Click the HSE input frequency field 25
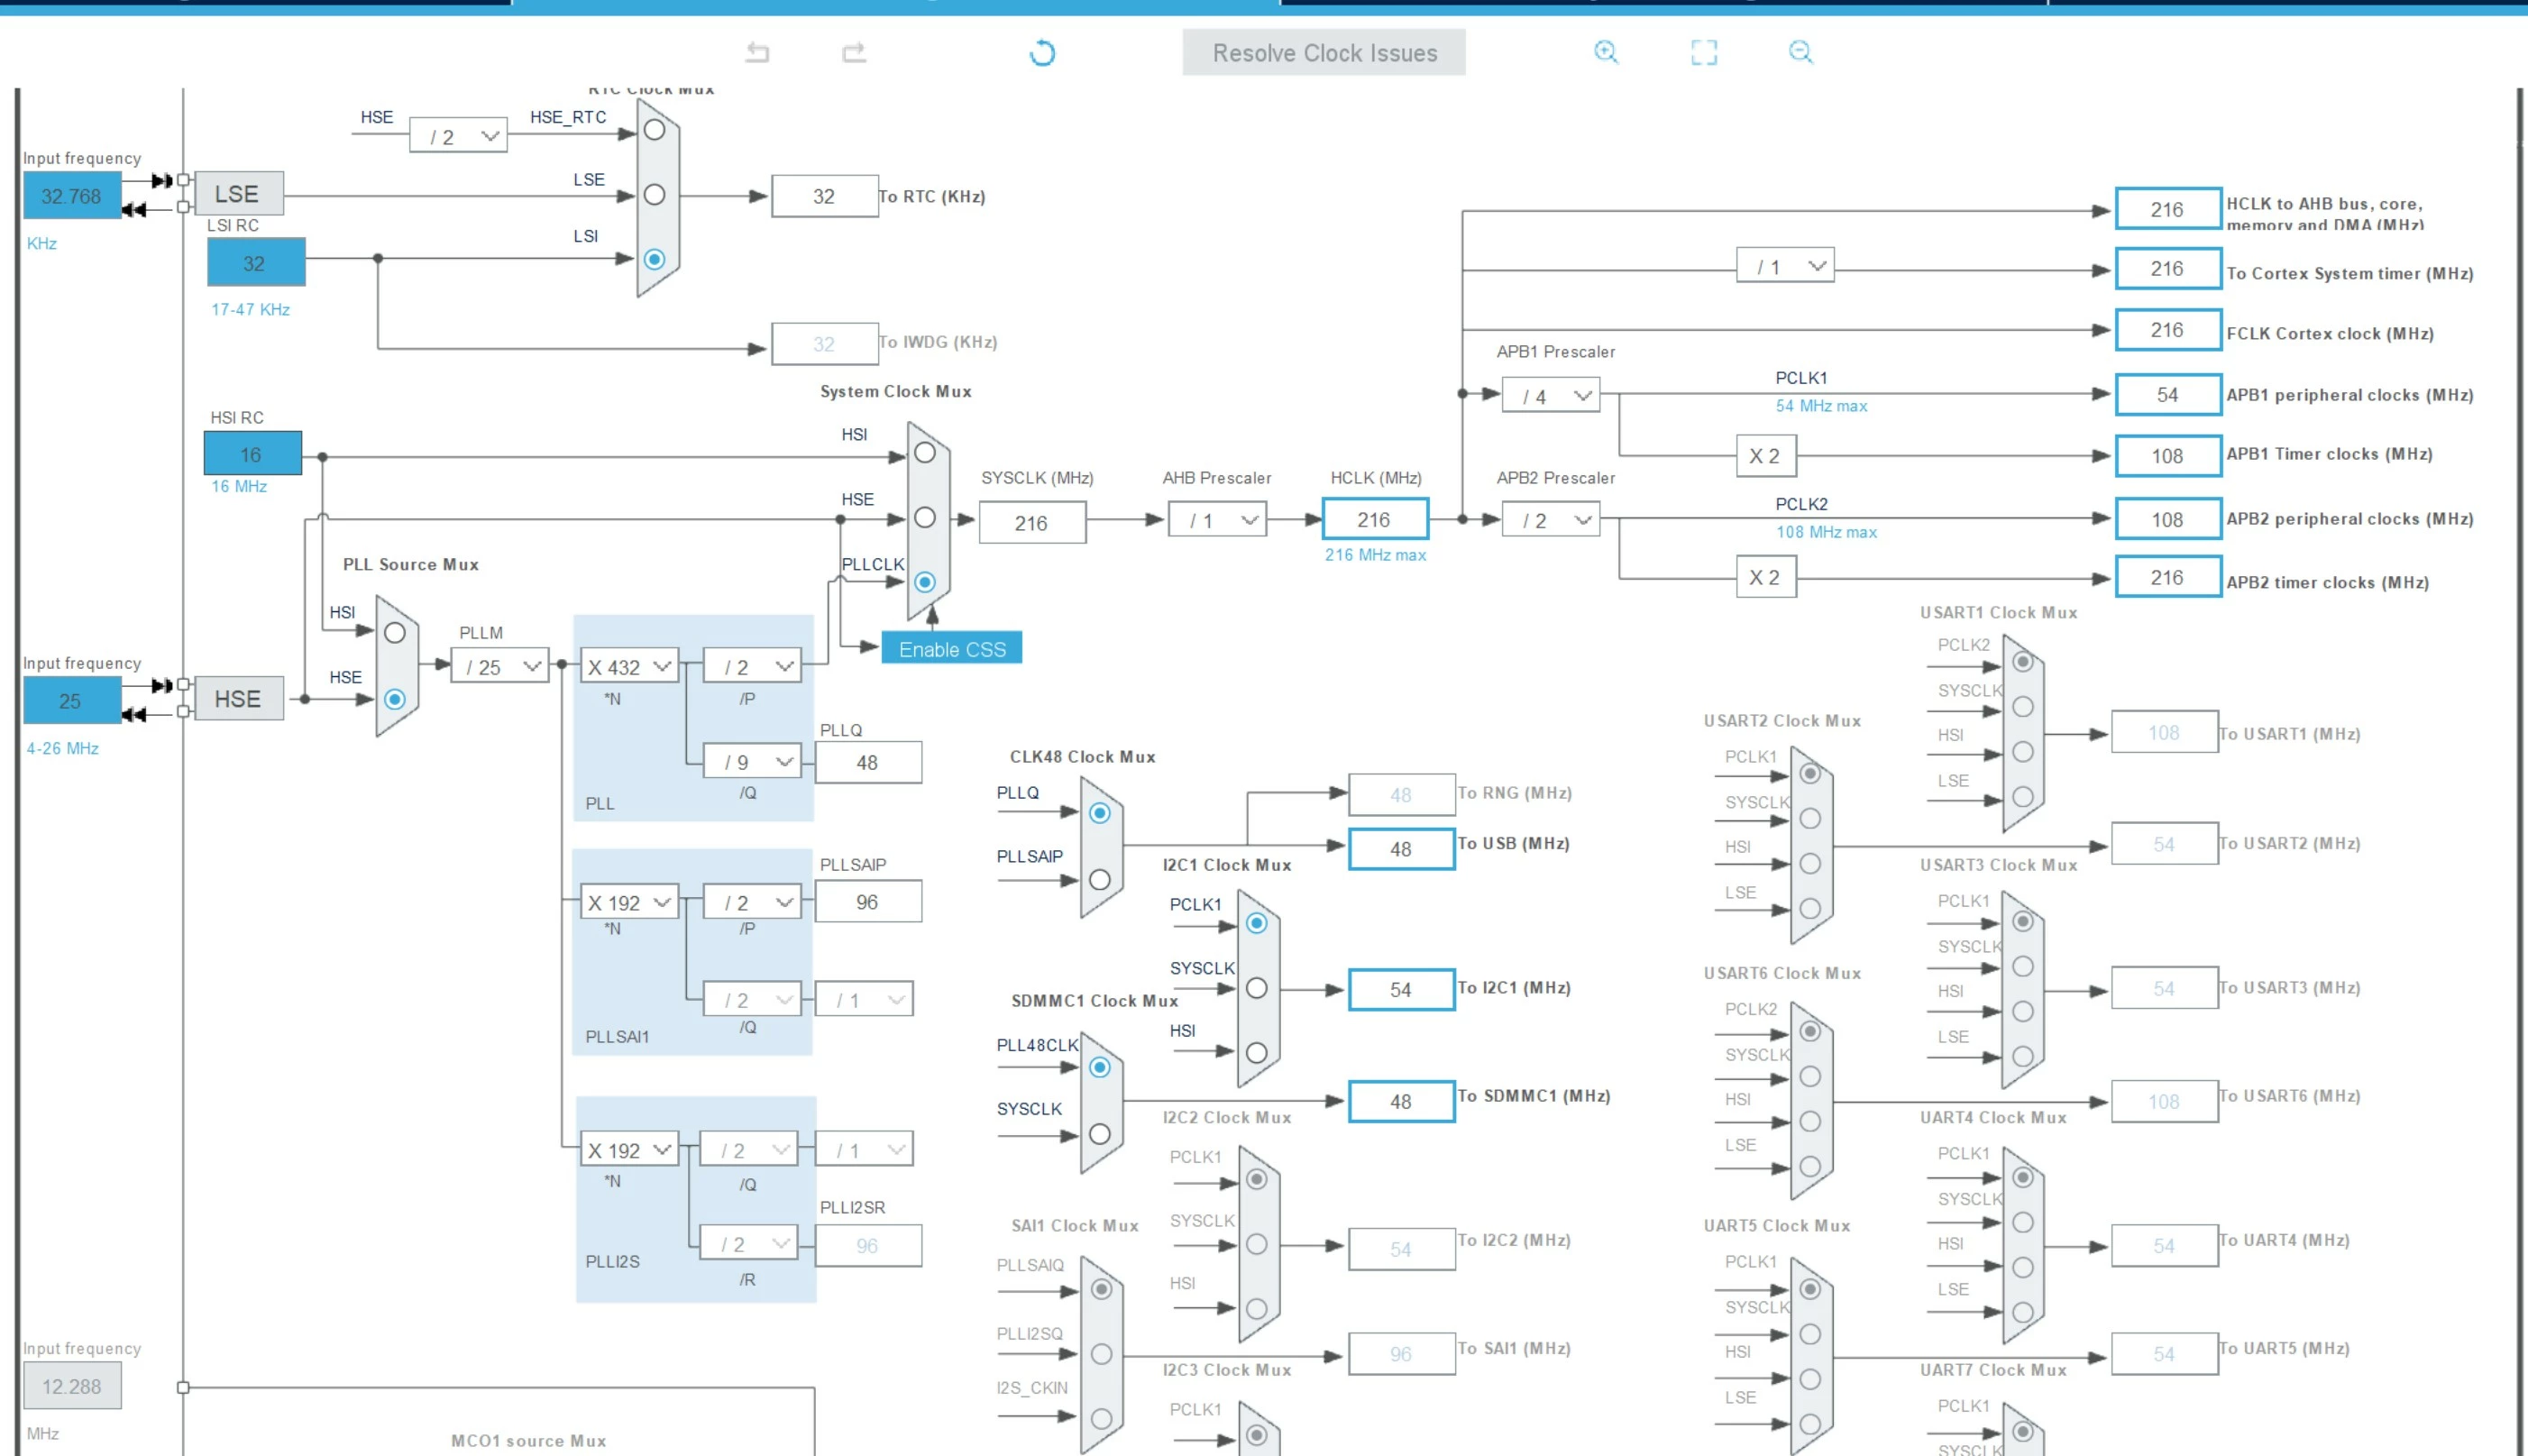Image resolution: width=2528 pixels, height=1456 pixels. (x=72, y=701)
